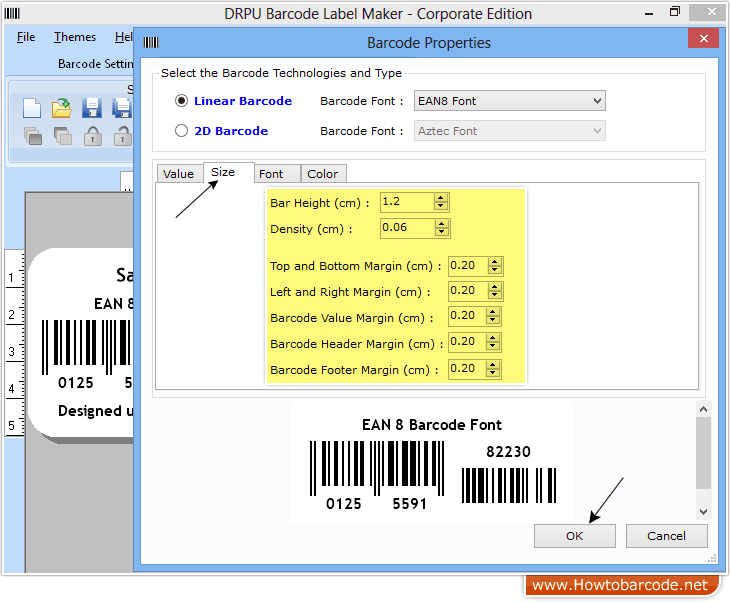This screenshot has height=602, width=730.
Task: Click Barcode Header Margin field
Action: (467, 342)
